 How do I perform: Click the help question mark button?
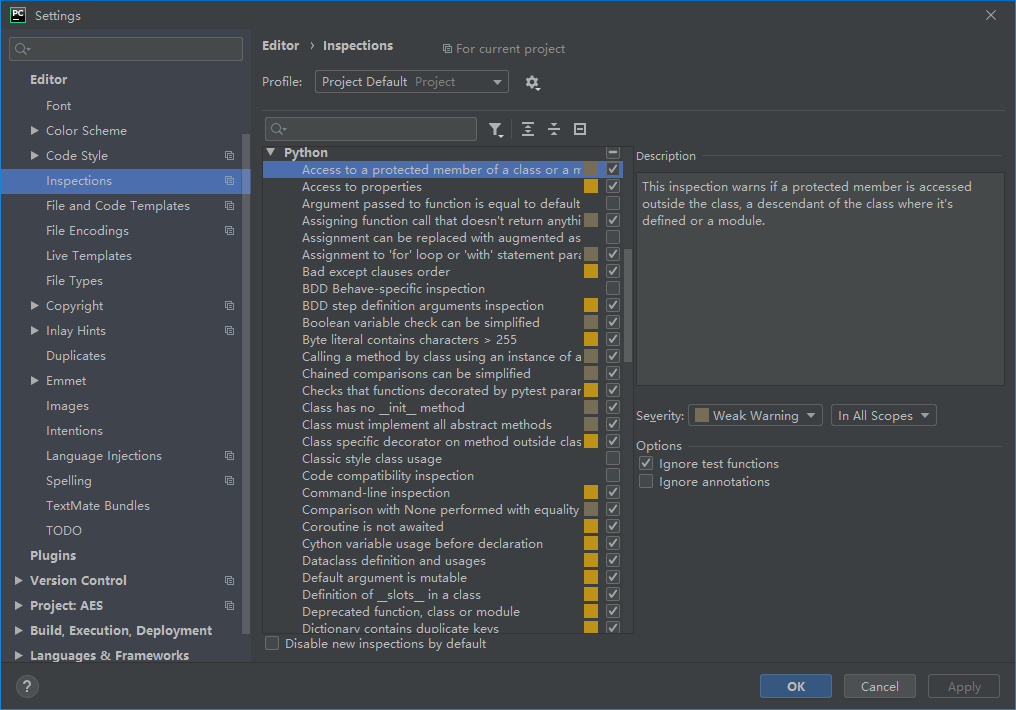point(27,687)
